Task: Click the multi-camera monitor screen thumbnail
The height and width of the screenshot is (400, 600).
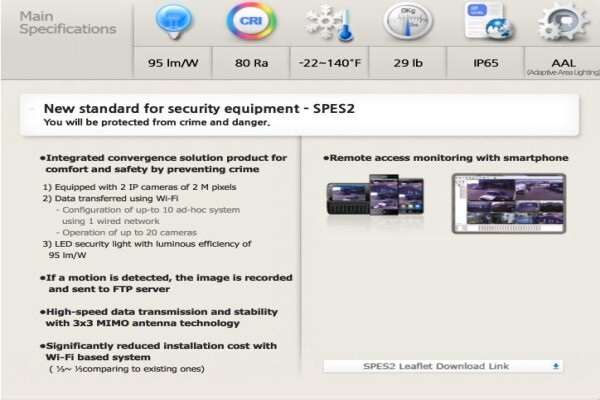Action: (x=509, y=203)
